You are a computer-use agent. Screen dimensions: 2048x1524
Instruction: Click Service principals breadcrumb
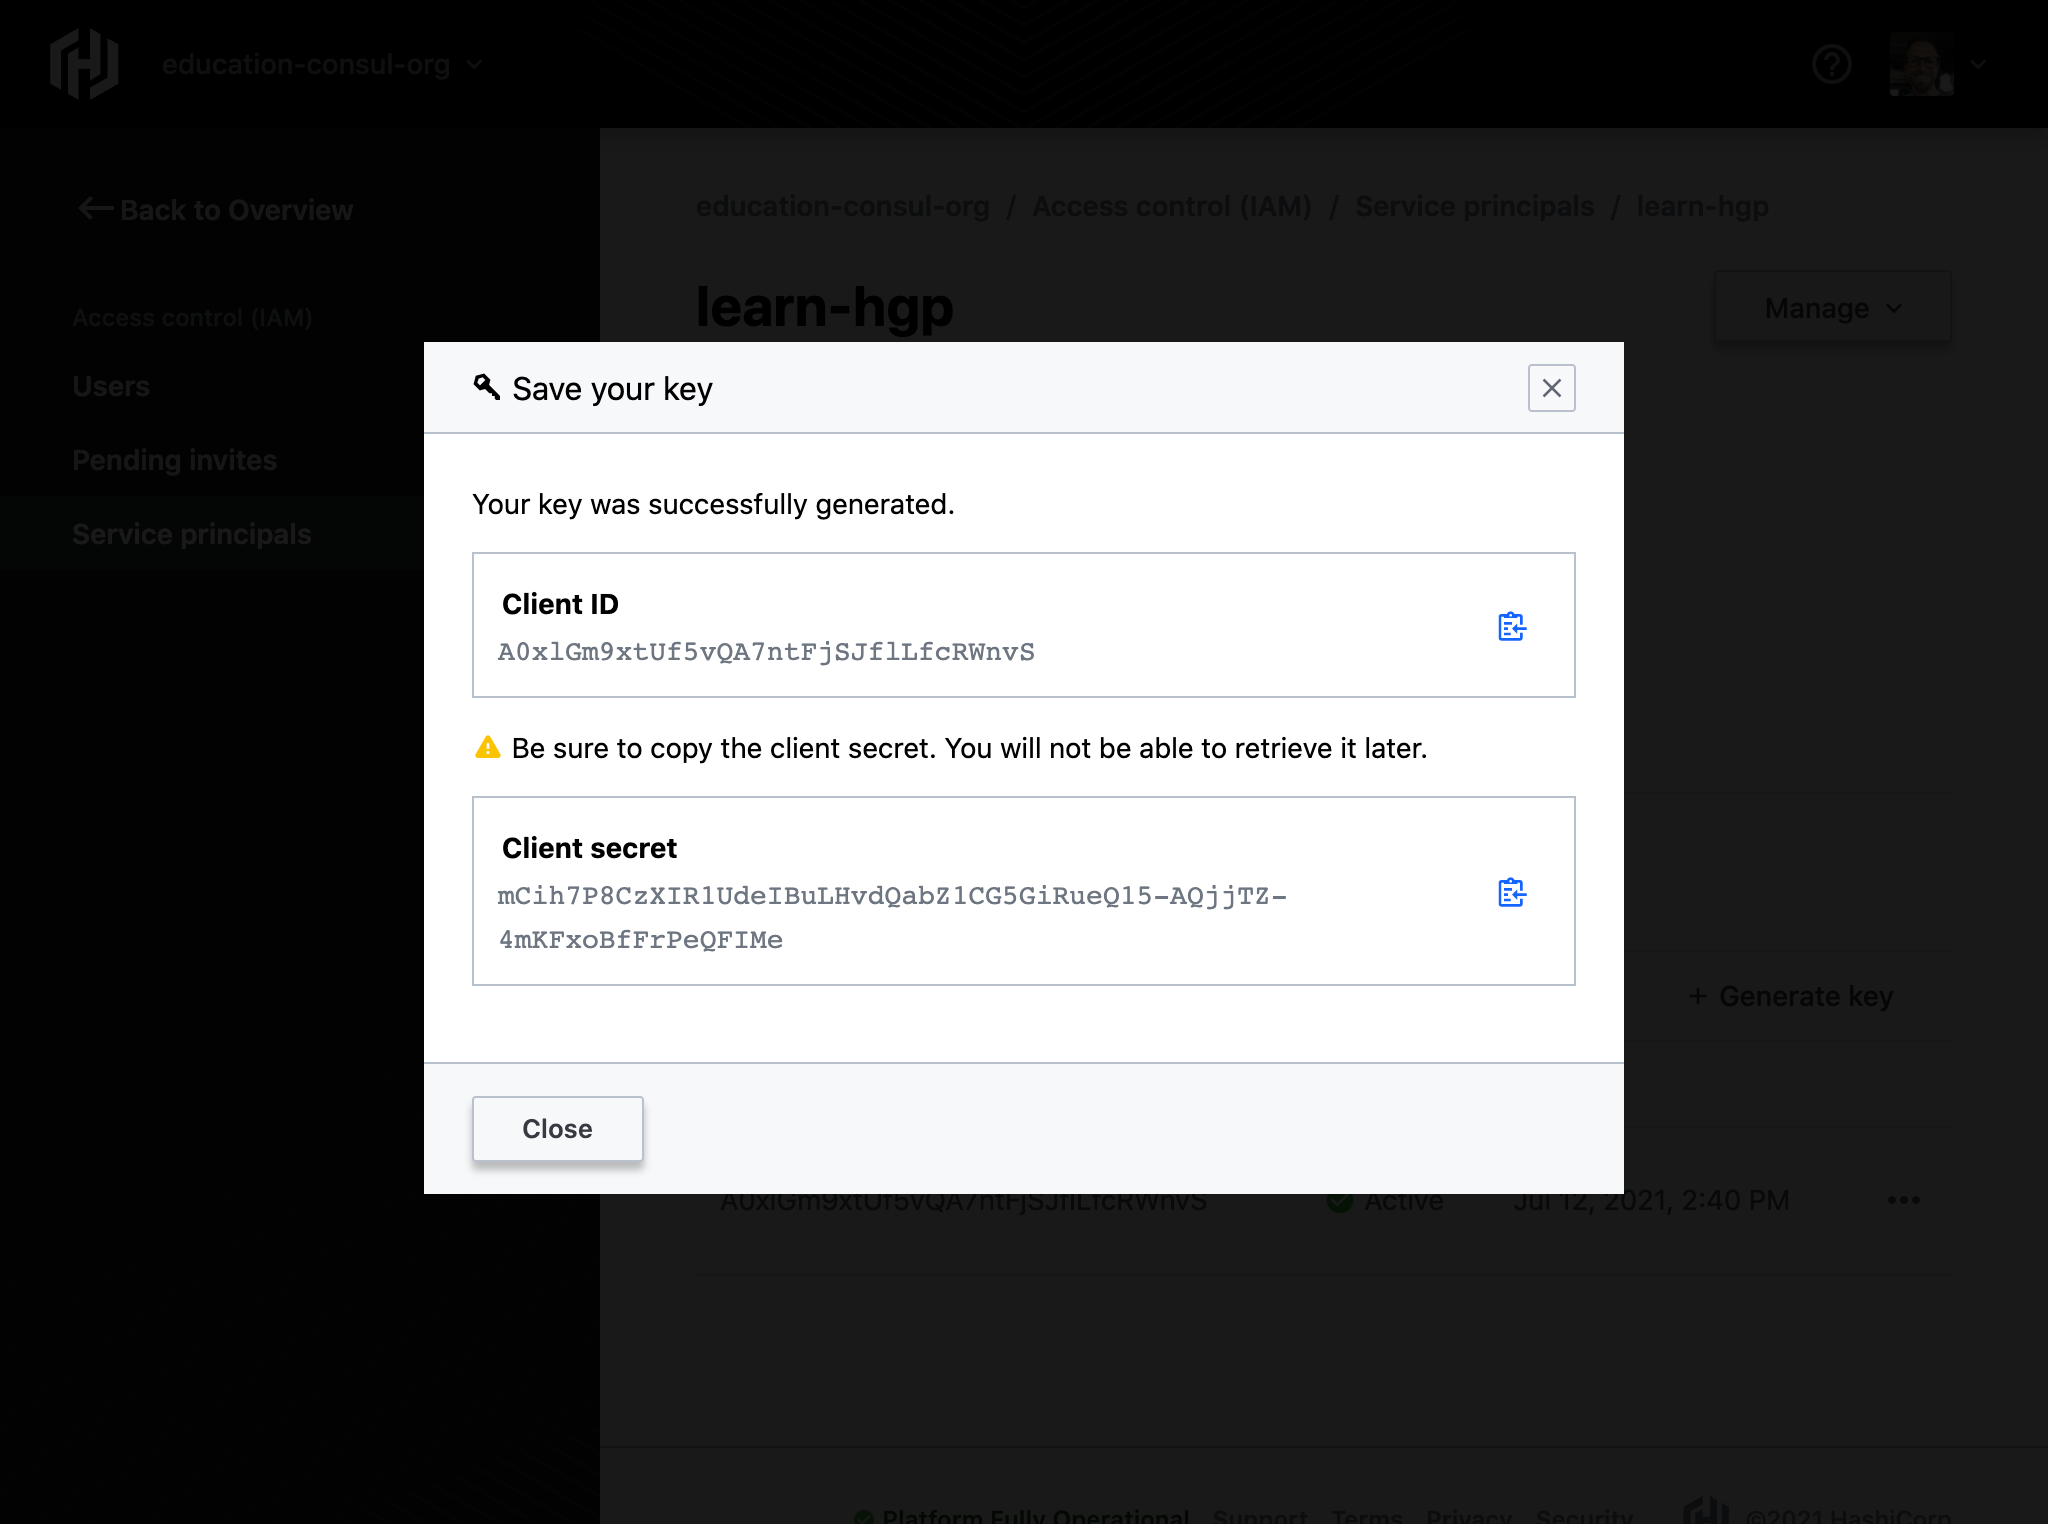coord(1474,206)
